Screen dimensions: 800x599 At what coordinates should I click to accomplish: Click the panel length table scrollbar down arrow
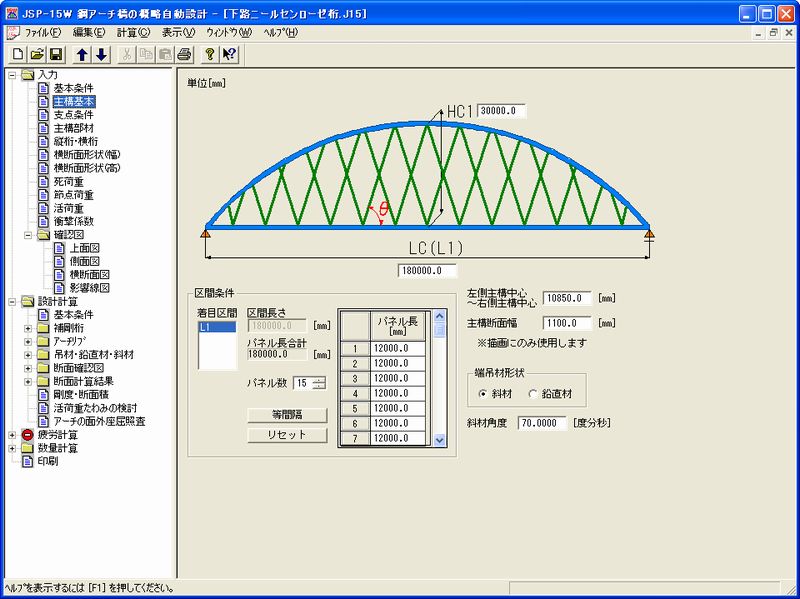click(439, 438)
